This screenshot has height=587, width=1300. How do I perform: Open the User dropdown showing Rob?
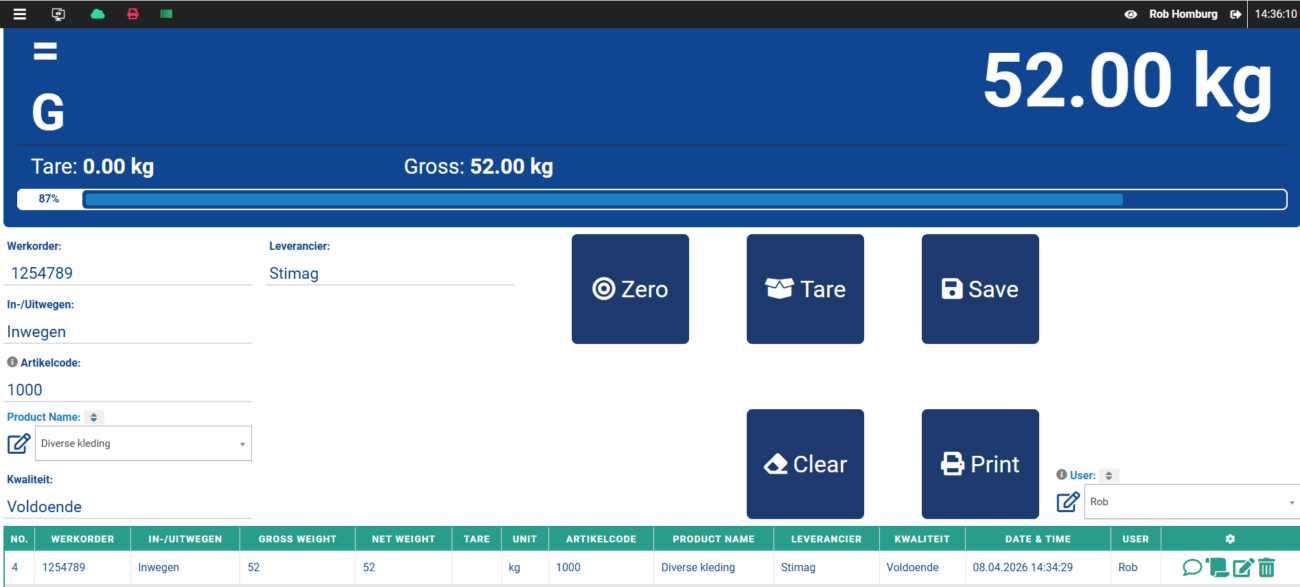[x=1192, y=502]
